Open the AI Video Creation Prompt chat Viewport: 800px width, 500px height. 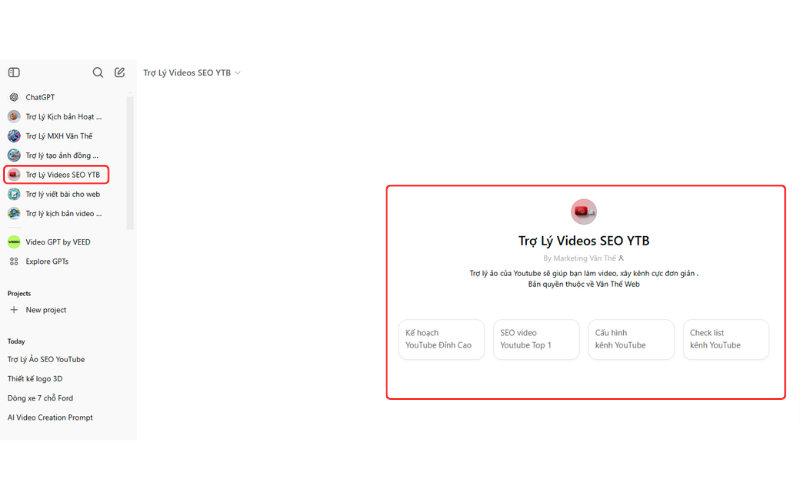click(x=50, y=417)
